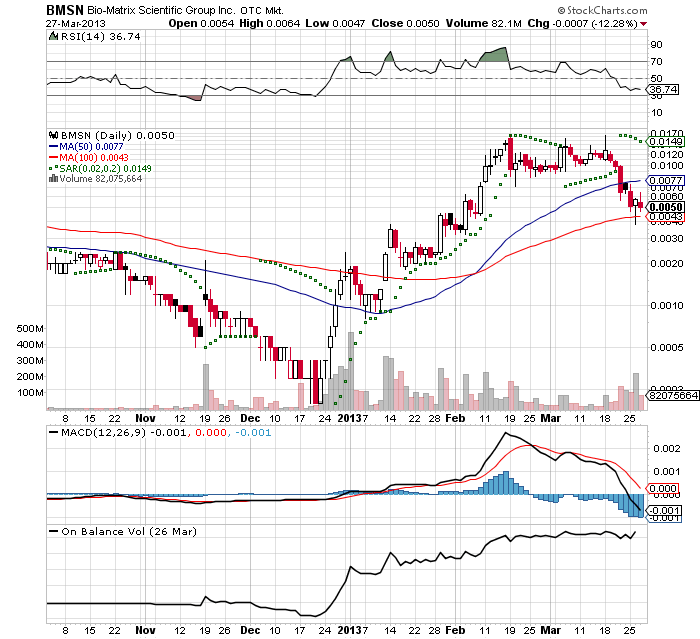Click the red down-arrow change indicator
Viewport: 700px width, 639px height.
(x=644, y=24)
